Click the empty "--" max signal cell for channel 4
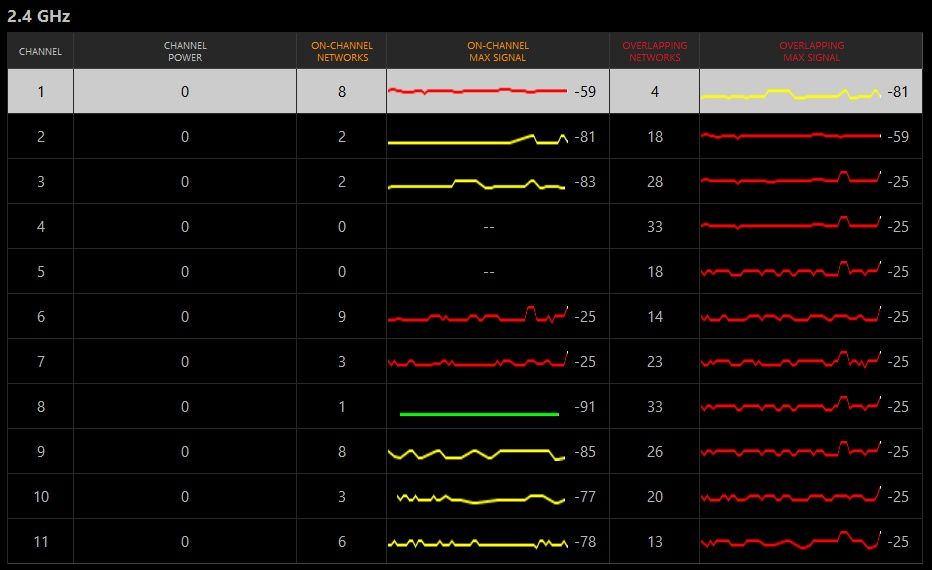The image size is (932, 570). 488,227
